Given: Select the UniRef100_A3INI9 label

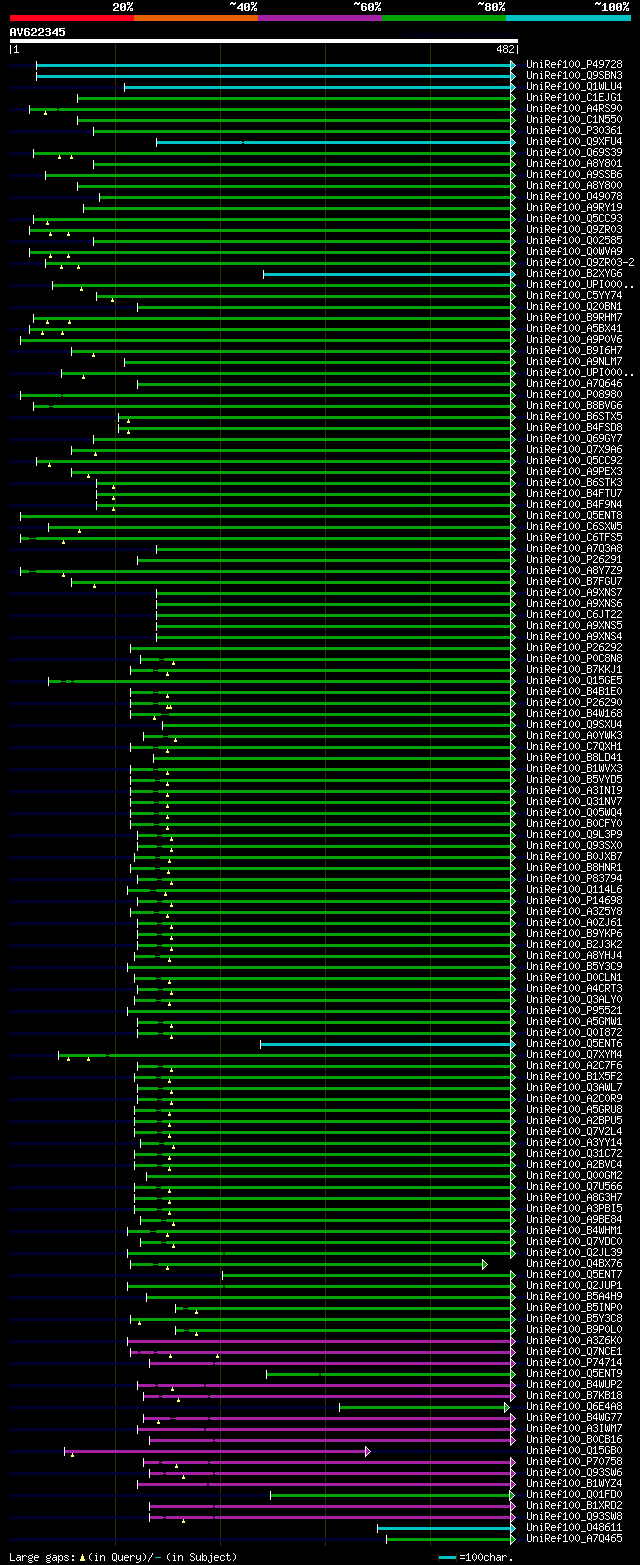Looking at the screenshot, I should click(x=574, y=791).
